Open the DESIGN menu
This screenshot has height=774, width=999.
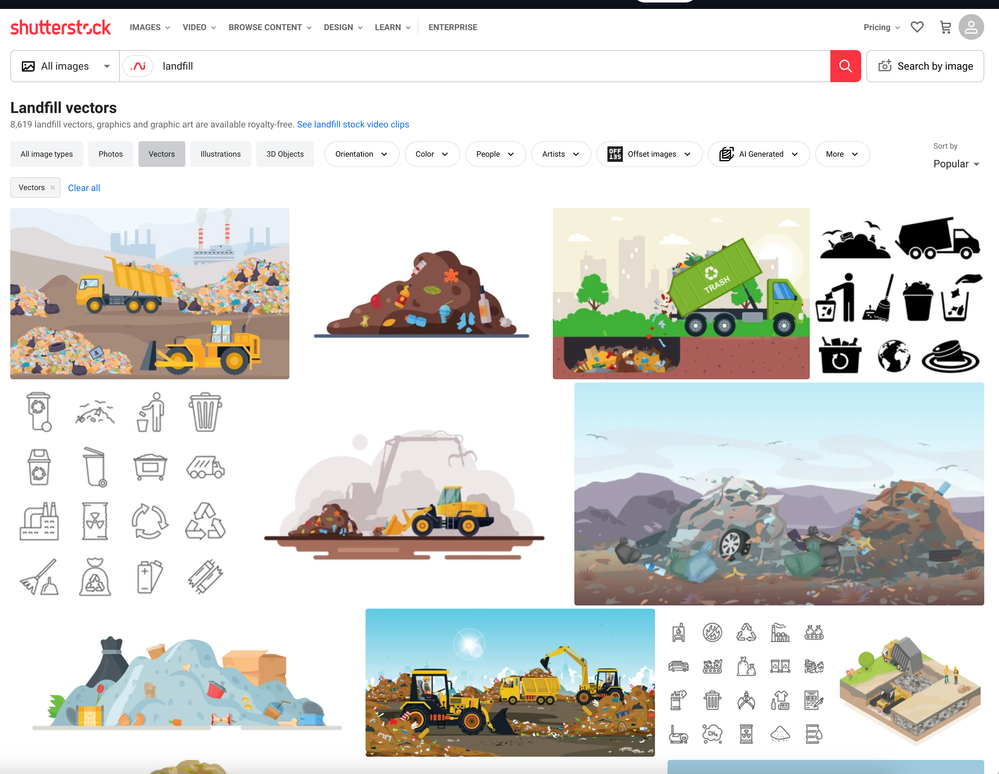(x=342, y=27)
